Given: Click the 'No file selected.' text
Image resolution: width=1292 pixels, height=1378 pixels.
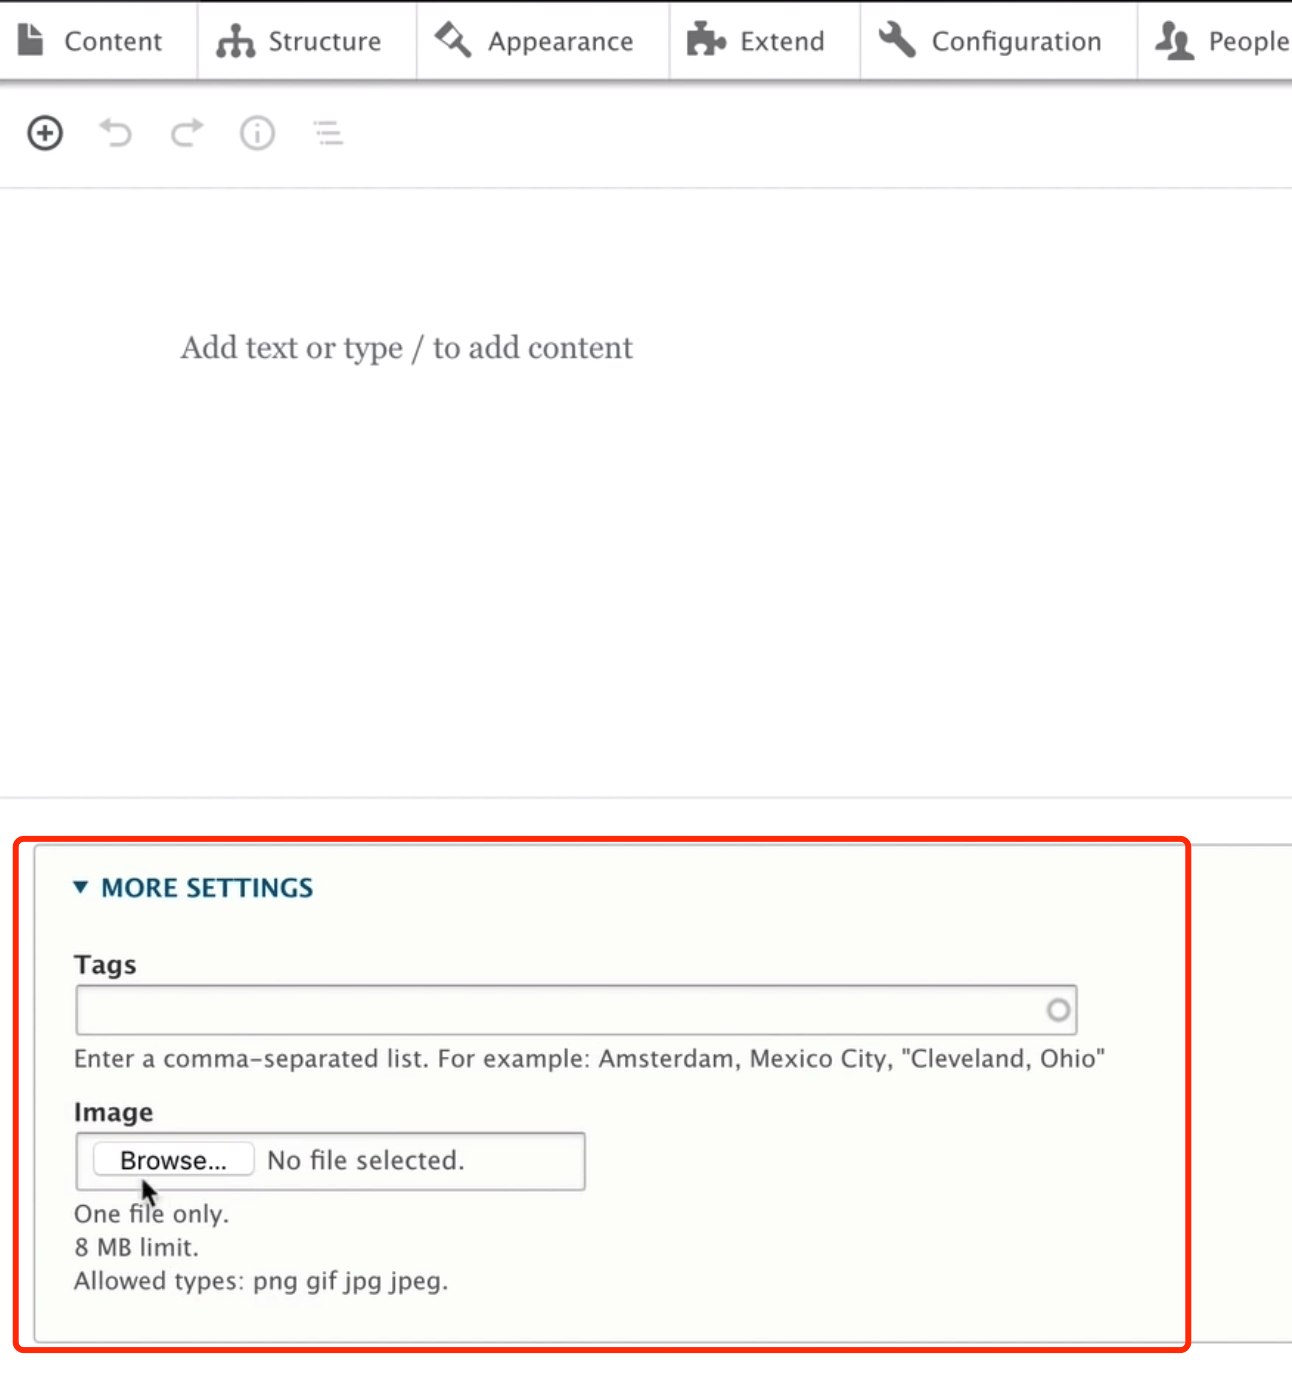Looking at the screenshot, I should coord(366,1160).
